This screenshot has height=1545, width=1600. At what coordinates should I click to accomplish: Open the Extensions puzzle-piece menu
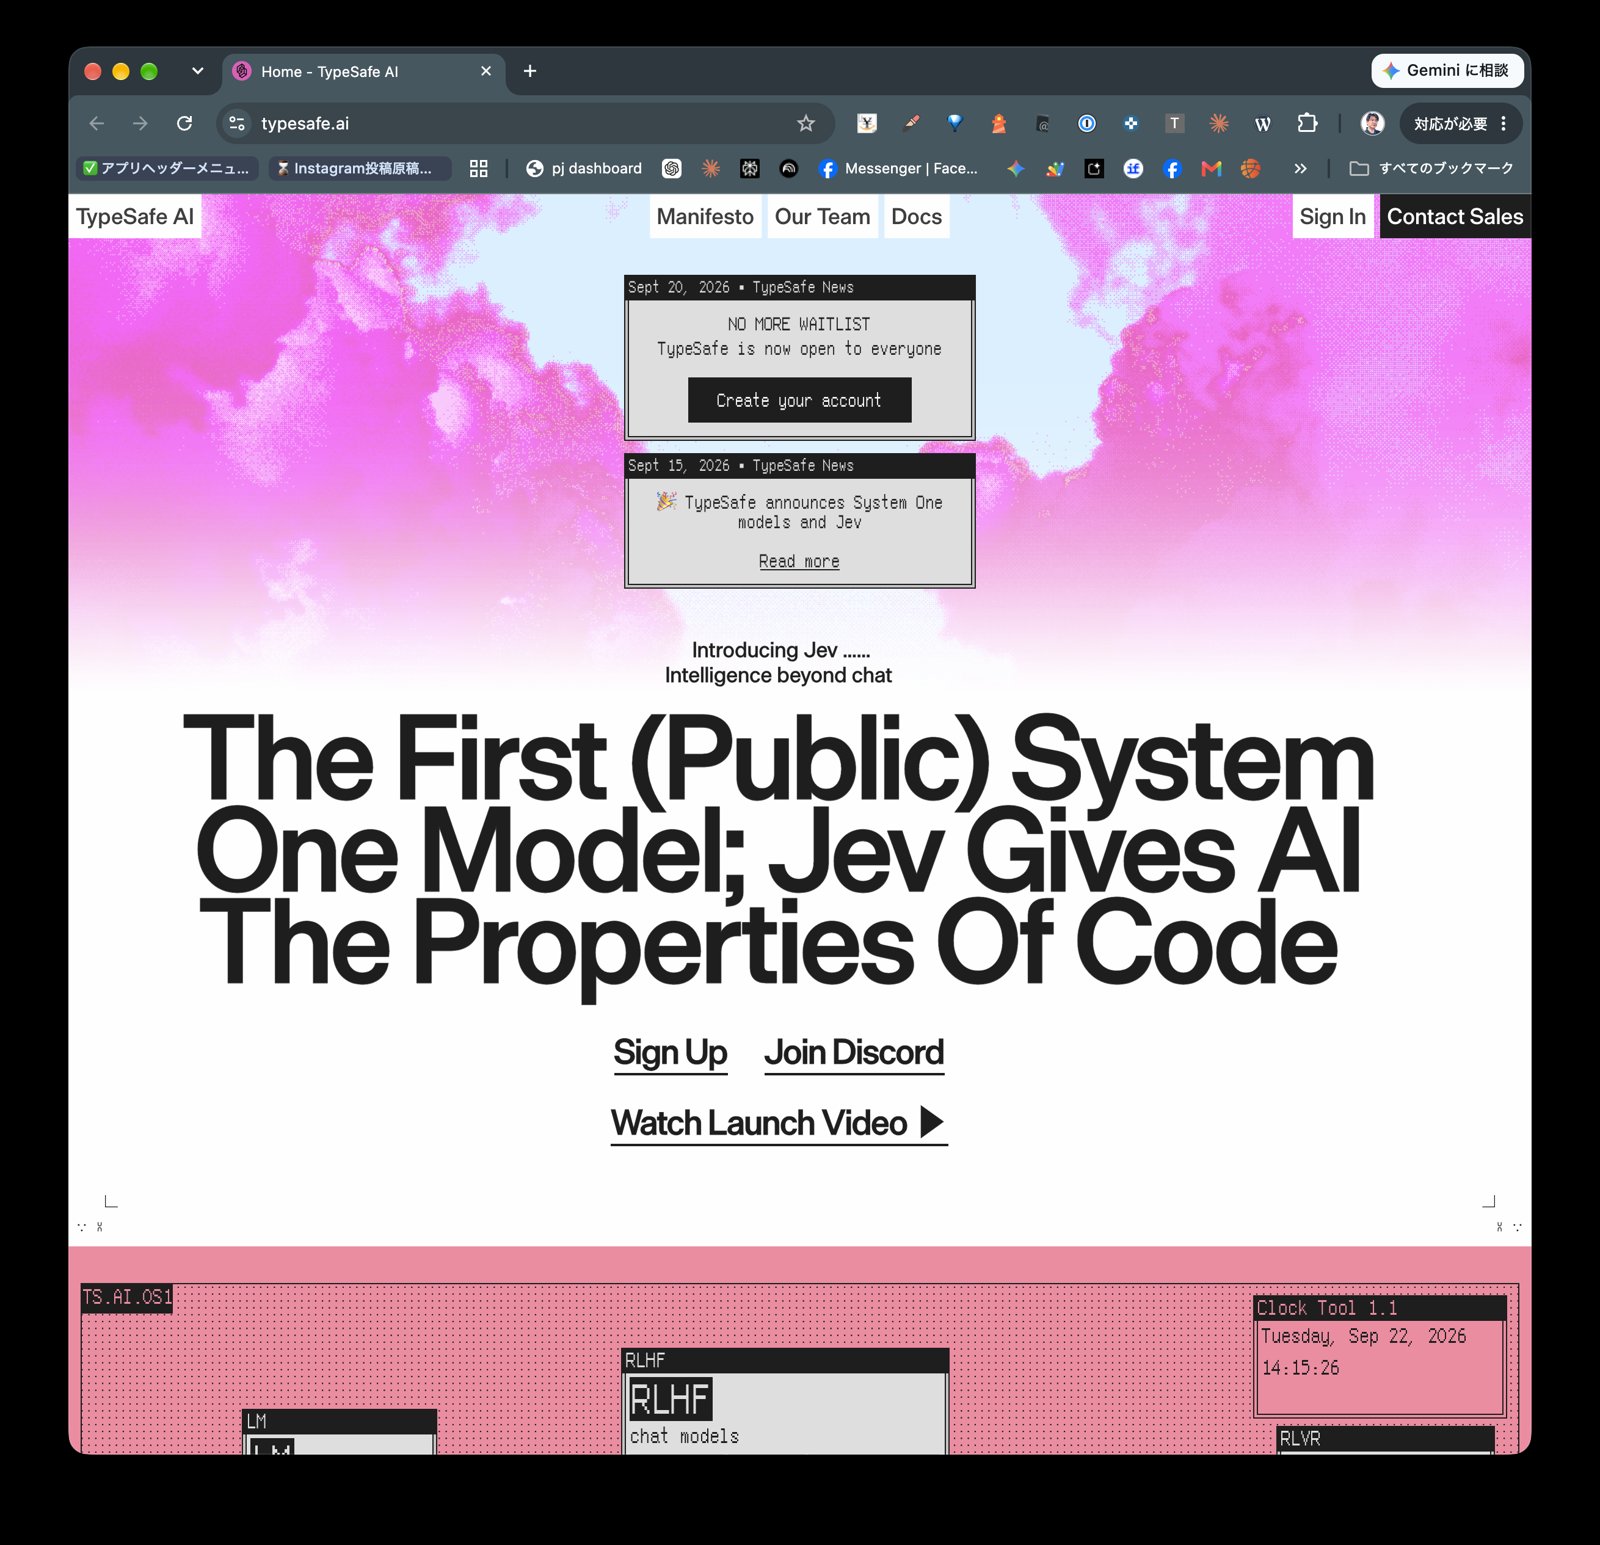(1307, 123)
